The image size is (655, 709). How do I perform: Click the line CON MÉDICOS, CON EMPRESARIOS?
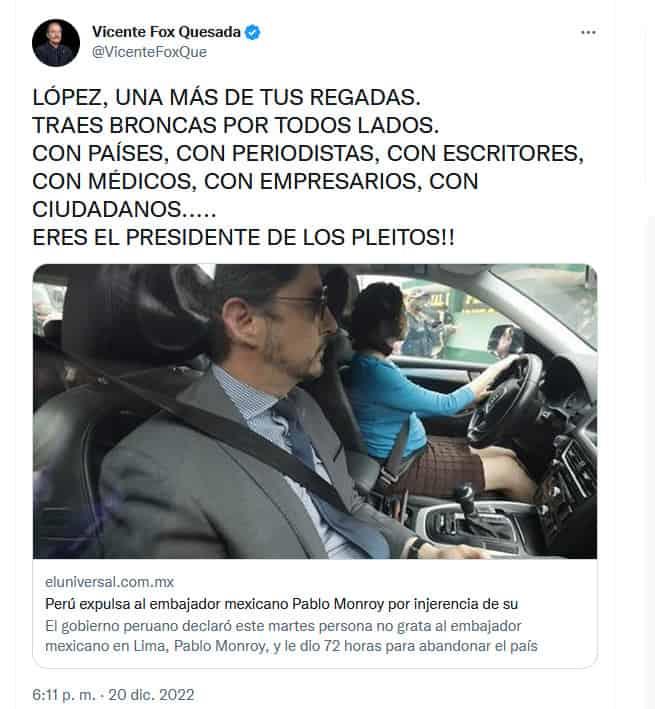point(255,181)
